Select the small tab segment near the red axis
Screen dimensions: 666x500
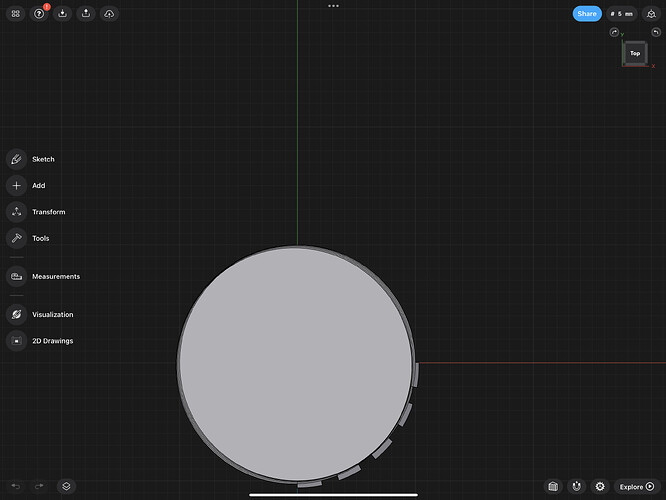coord(416,375)
